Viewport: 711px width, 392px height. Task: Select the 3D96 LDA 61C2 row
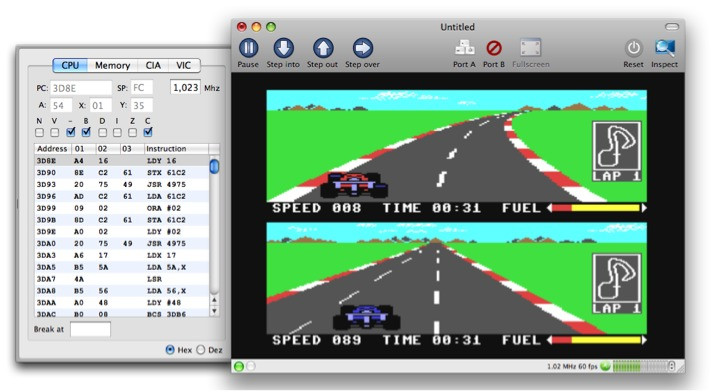pos(122,196)
